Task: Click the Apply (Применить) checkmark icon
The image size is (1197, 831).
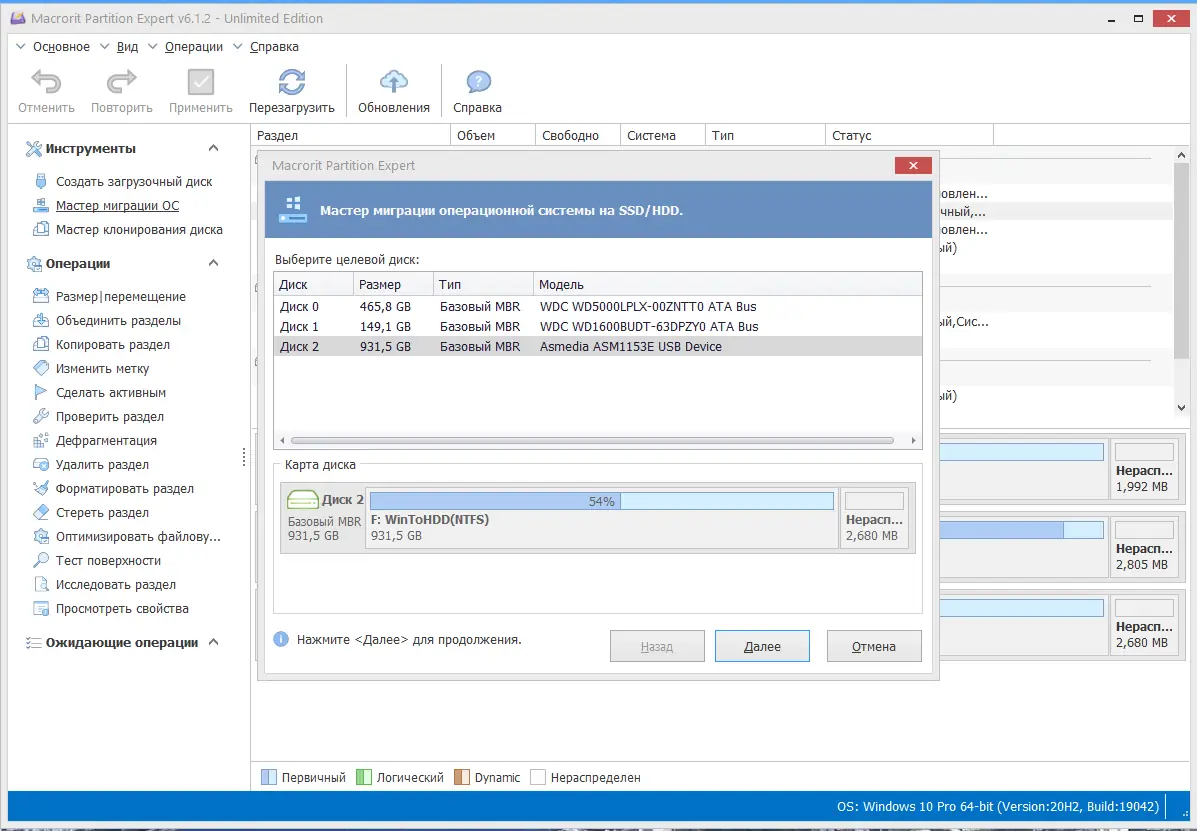Action: pyautogui.click(x=201, y=82)
